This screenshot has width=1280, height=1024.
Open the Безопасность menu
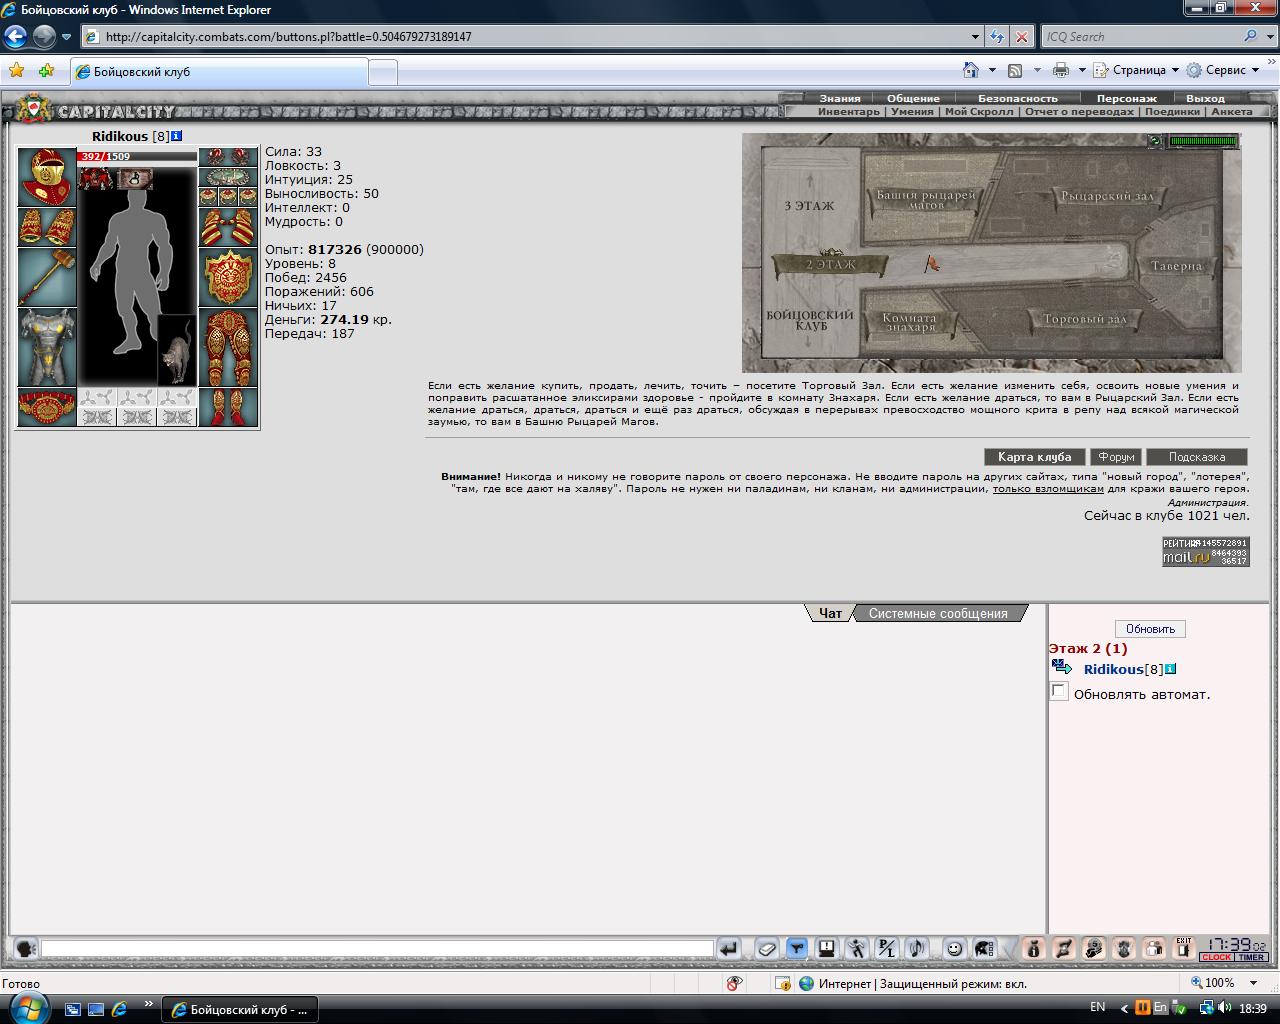[1017, 98]
